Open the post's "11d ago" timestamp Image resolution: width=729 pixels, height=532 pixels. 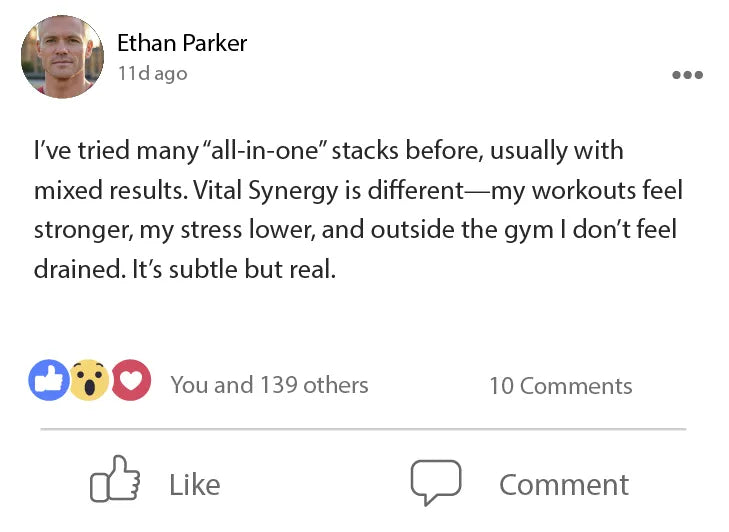point(152,74)
